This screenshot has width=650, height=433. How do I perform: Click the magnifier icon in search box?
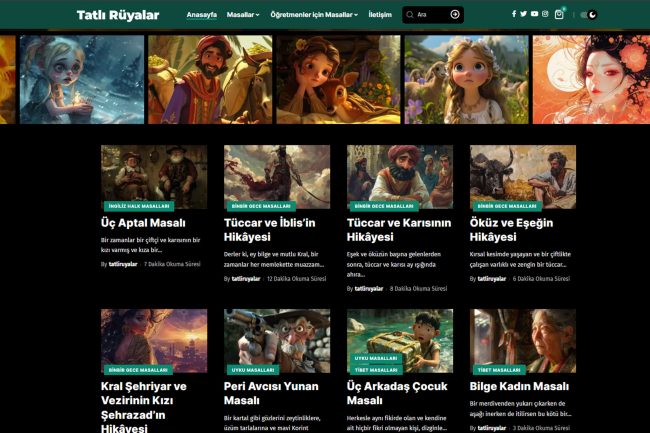tap(410, 15)
